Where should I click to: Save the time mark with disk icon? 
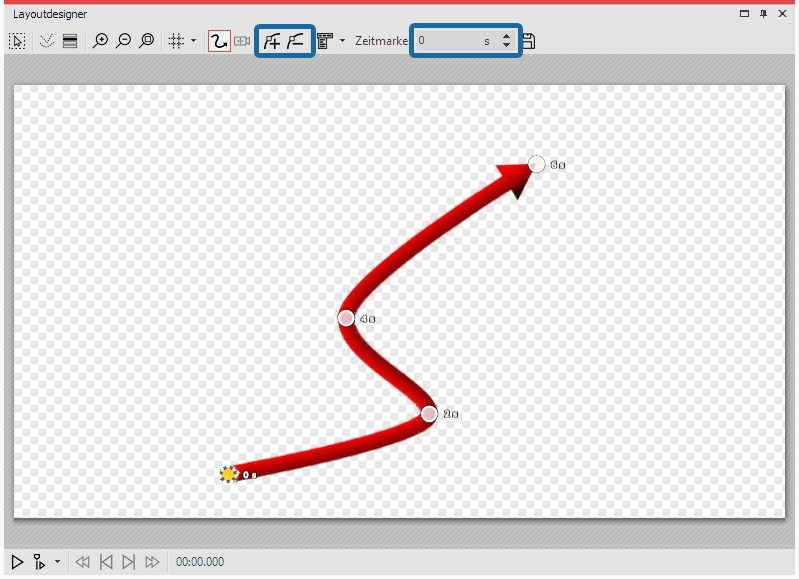click(x=529, y=41)
